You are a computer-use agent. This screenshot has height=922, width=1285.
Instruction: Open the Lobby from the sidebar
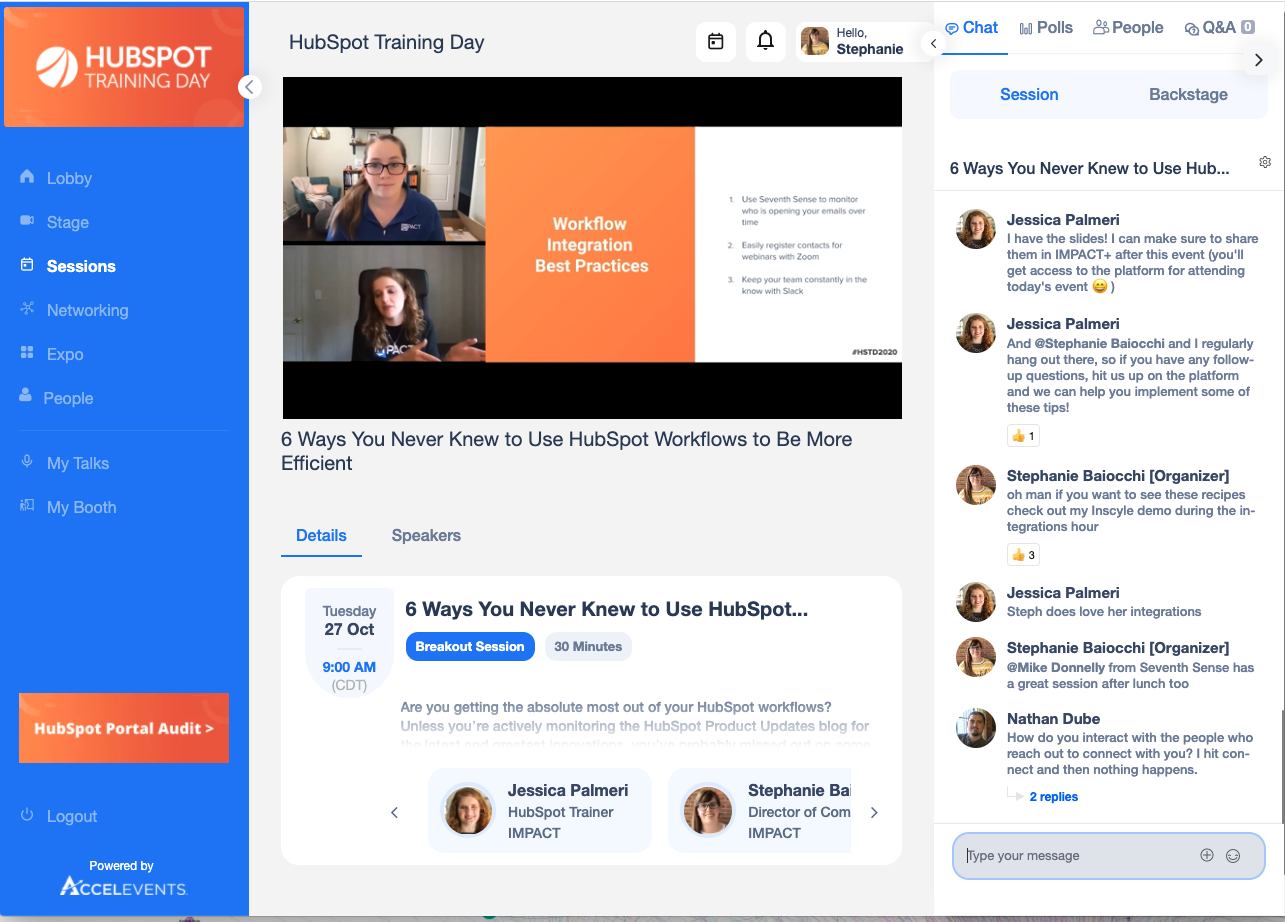(x=69, y=178)
